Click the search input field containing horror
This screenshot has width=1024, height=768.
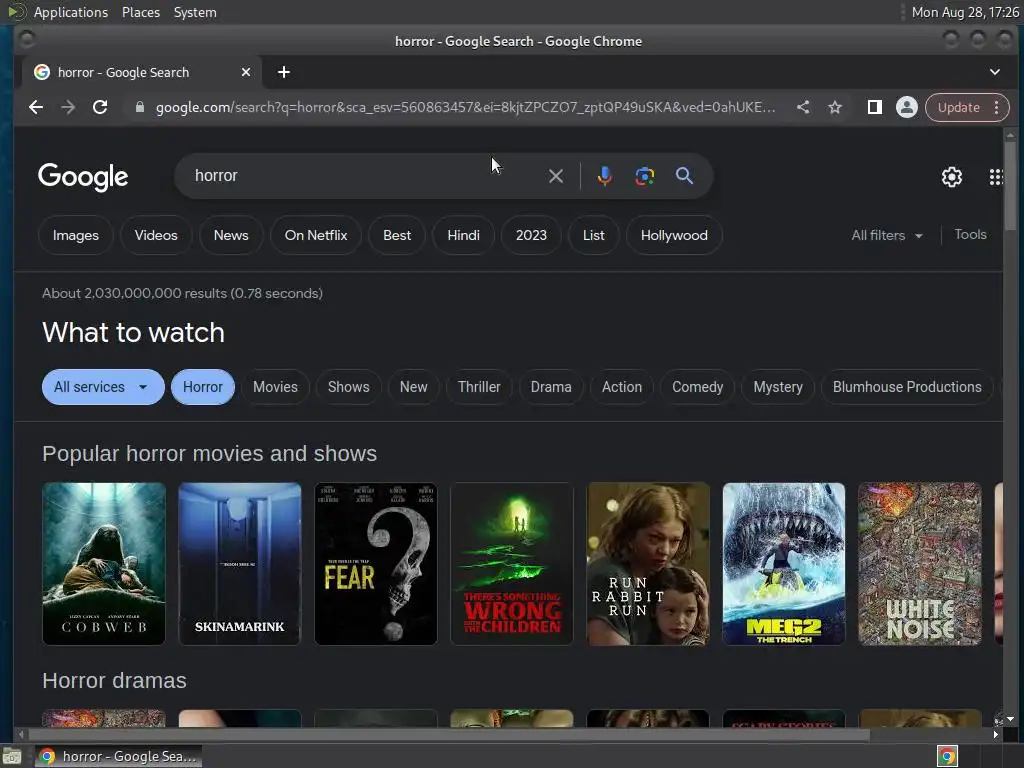coord(366,176)
